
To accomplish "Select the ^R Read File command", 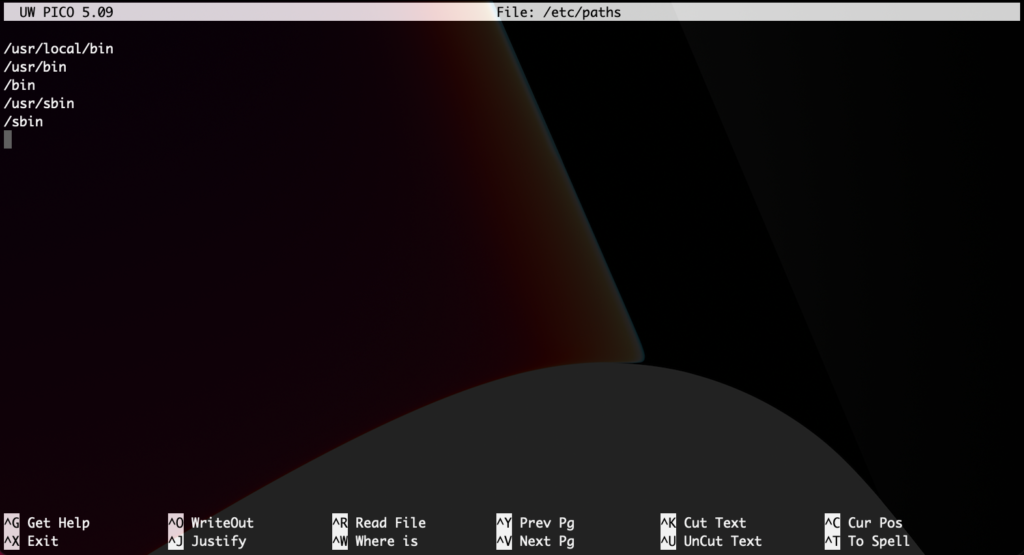I will point(379,523).
